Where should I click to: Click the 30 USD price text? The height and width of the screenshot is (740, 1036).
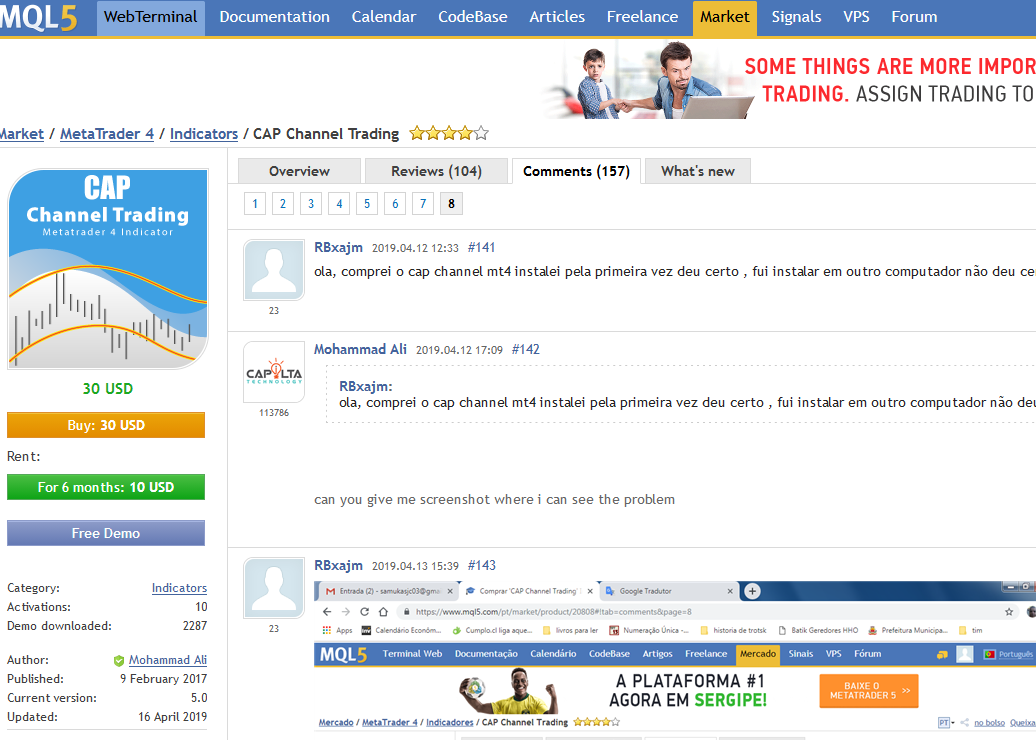click(x=108, y=388)
